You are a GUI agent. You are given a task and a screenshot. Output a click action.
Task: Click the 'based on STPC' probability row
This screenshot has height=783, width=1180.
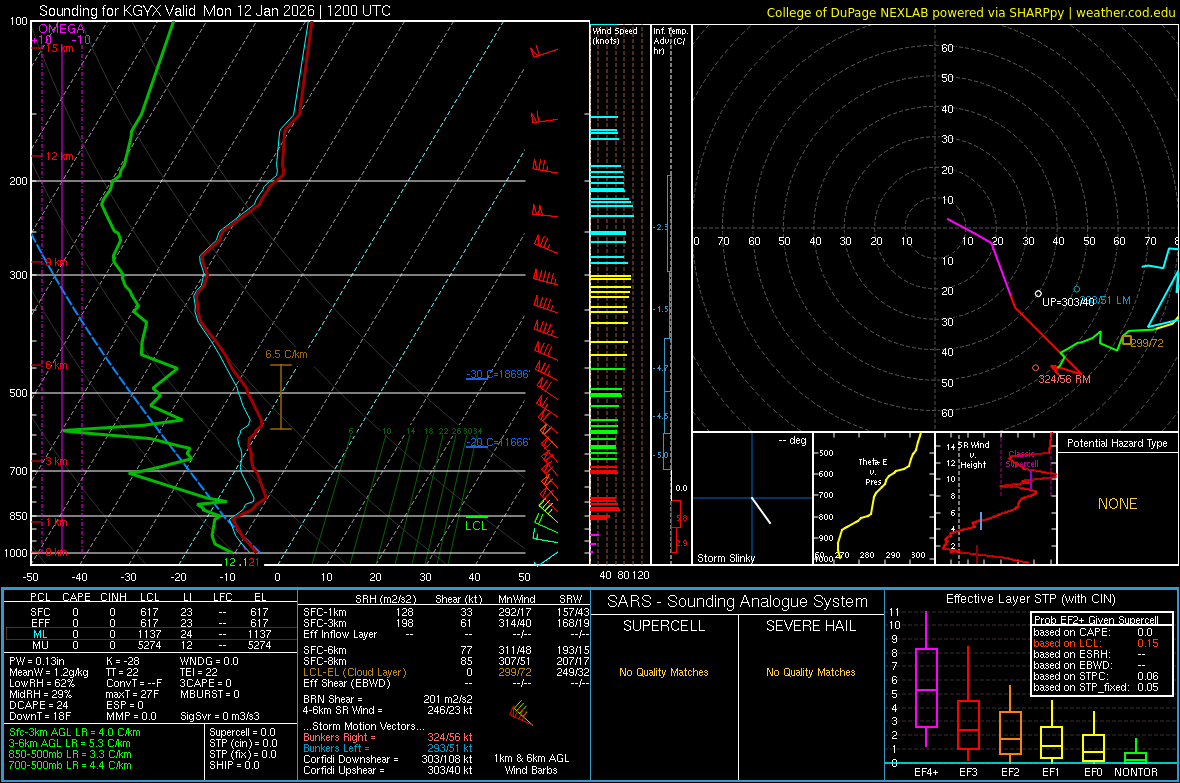click(x=1096, y=676)
